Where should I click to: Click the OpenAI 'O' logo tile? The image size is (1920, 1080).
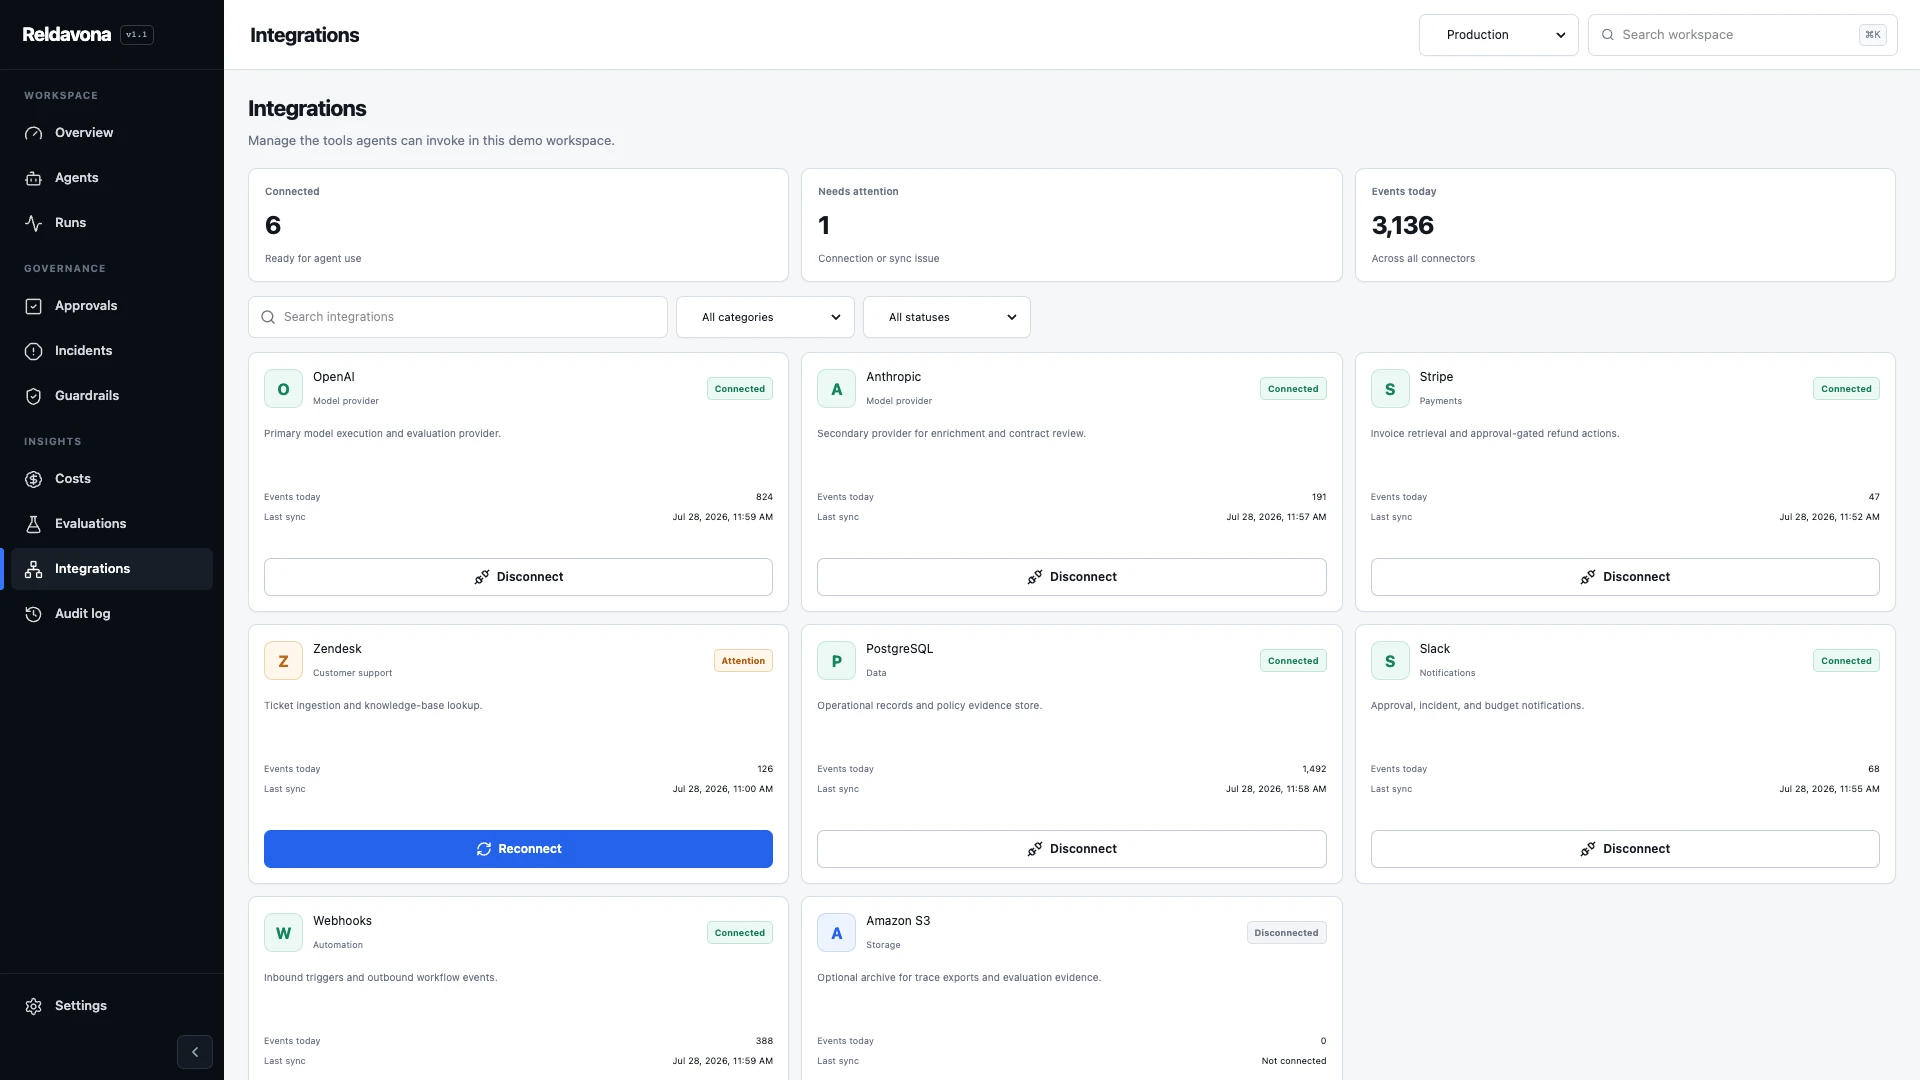pos(283,389)
